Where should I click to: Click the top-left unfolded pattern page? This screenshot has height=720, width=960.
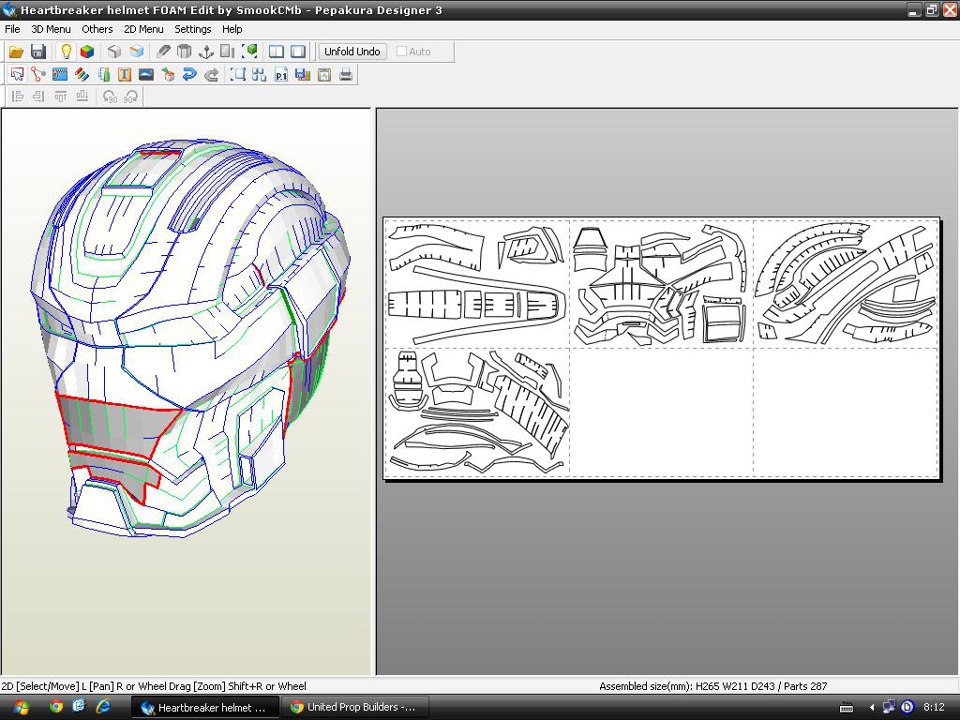[478, 284]
